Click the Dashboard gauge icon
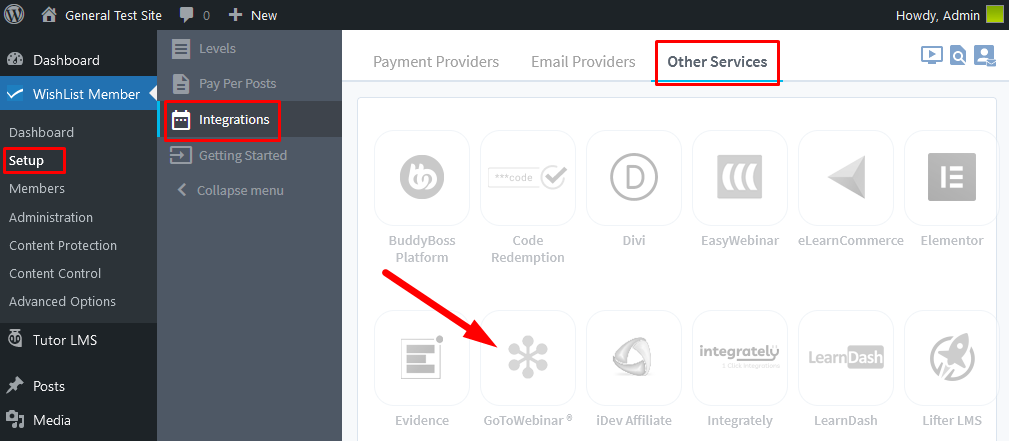1009x441 pixels. pos(15,60)
